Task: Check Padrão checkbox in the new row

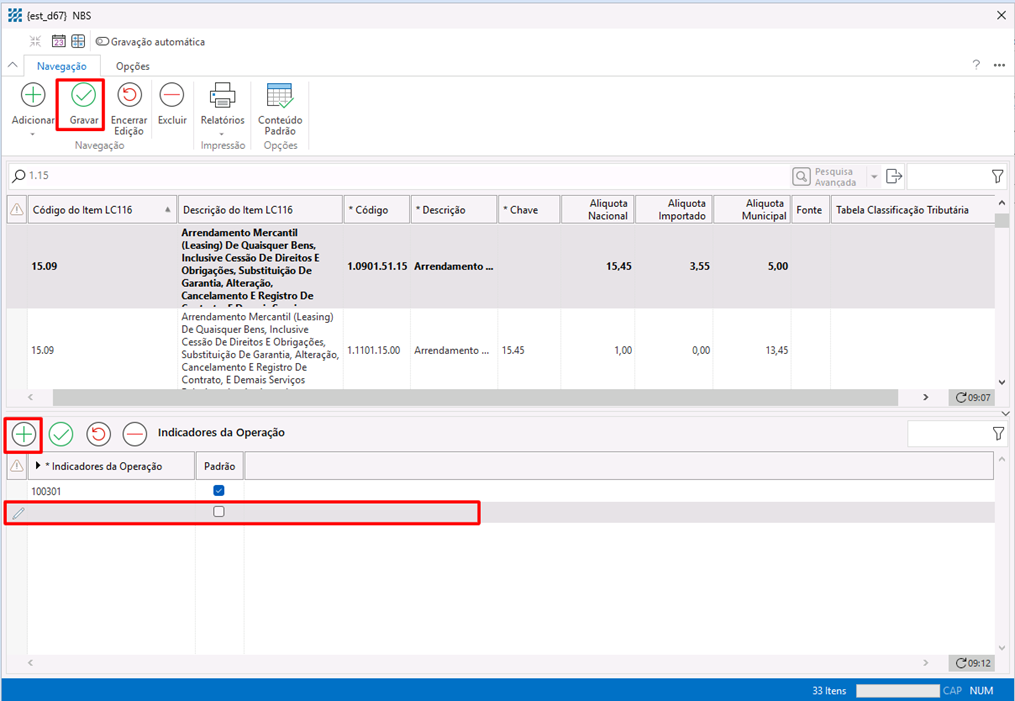Action: 219,512
